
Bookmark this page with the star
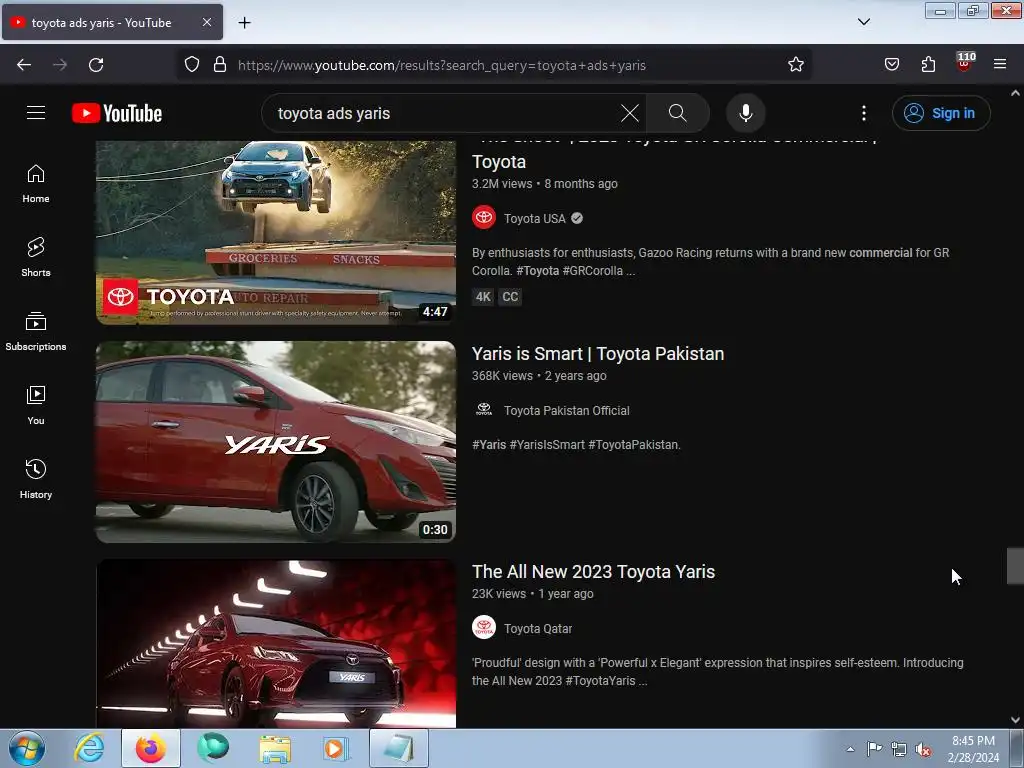click(x=795, y=65)
